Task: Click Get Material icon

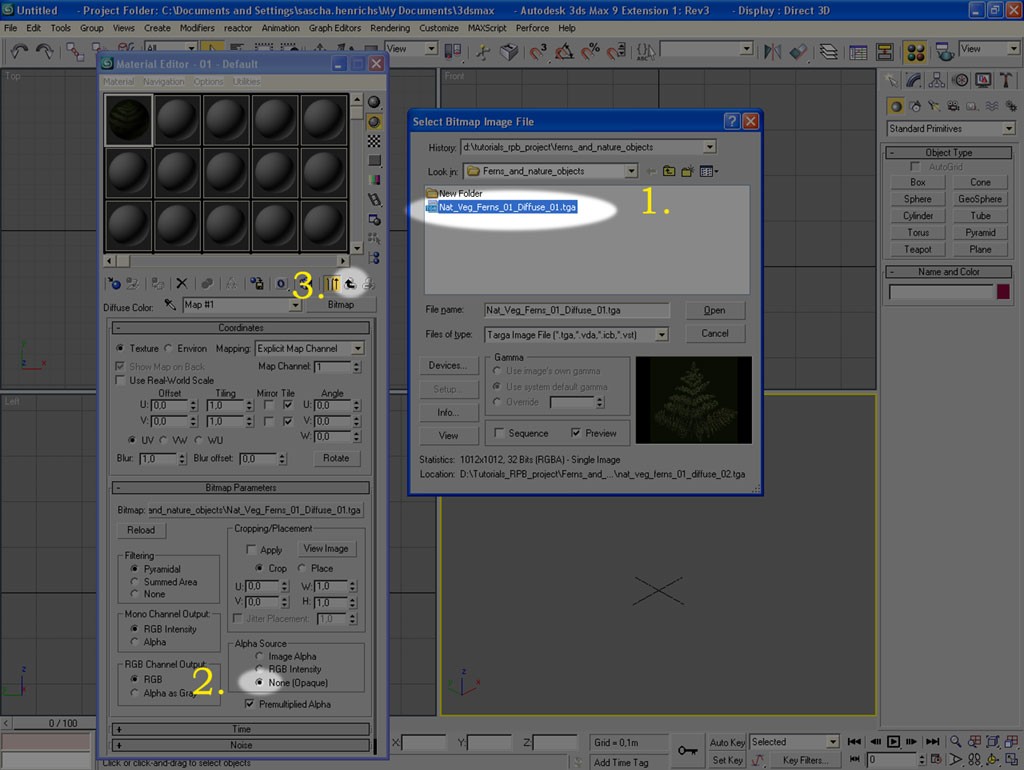Action: coord(114,283)
